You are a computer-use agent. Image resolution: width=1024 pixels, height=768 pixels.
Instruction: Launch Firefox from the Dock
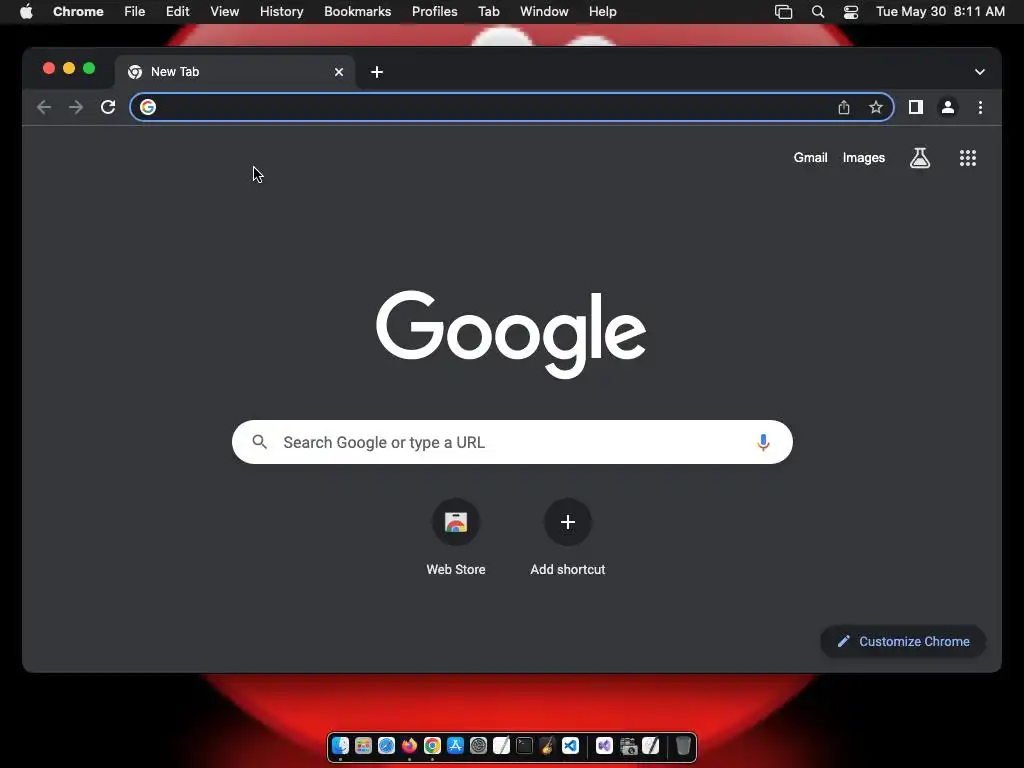(409, 746)
